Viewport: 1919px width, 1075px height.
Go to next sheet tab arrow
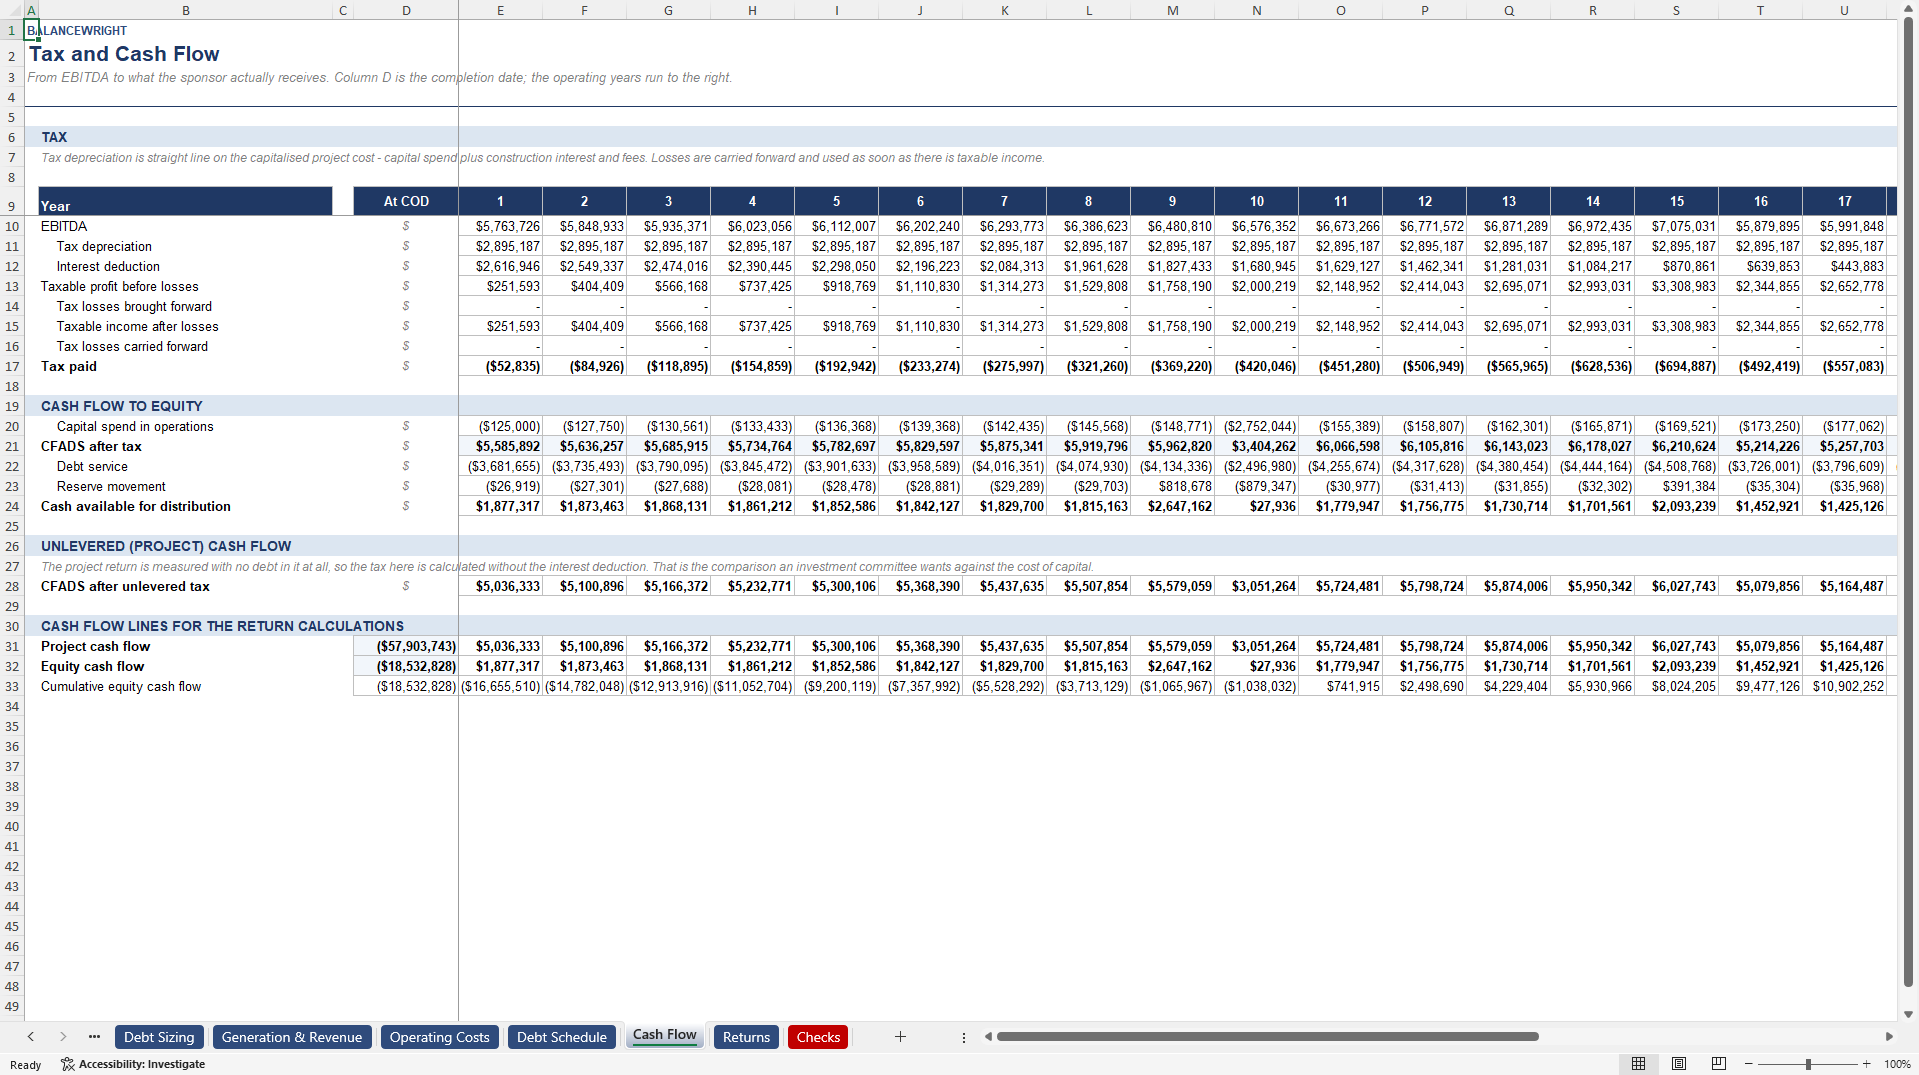(x=63, y=1037)
